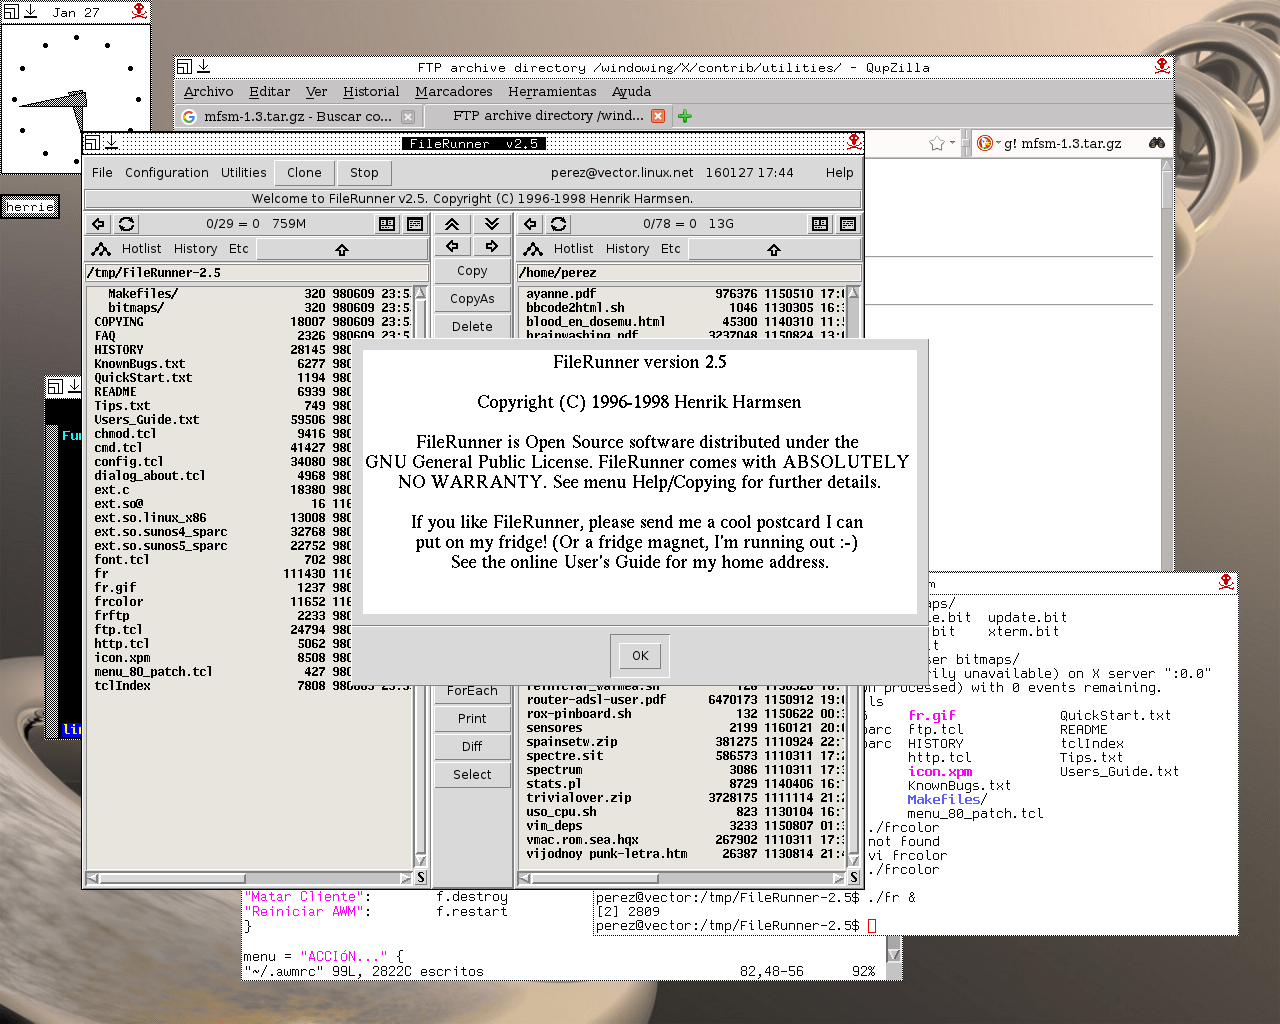Go to parent directory in the /home/perez pane
Image resolution: width=1280 pixels, height=1024 pixels.
coord(774,249)
